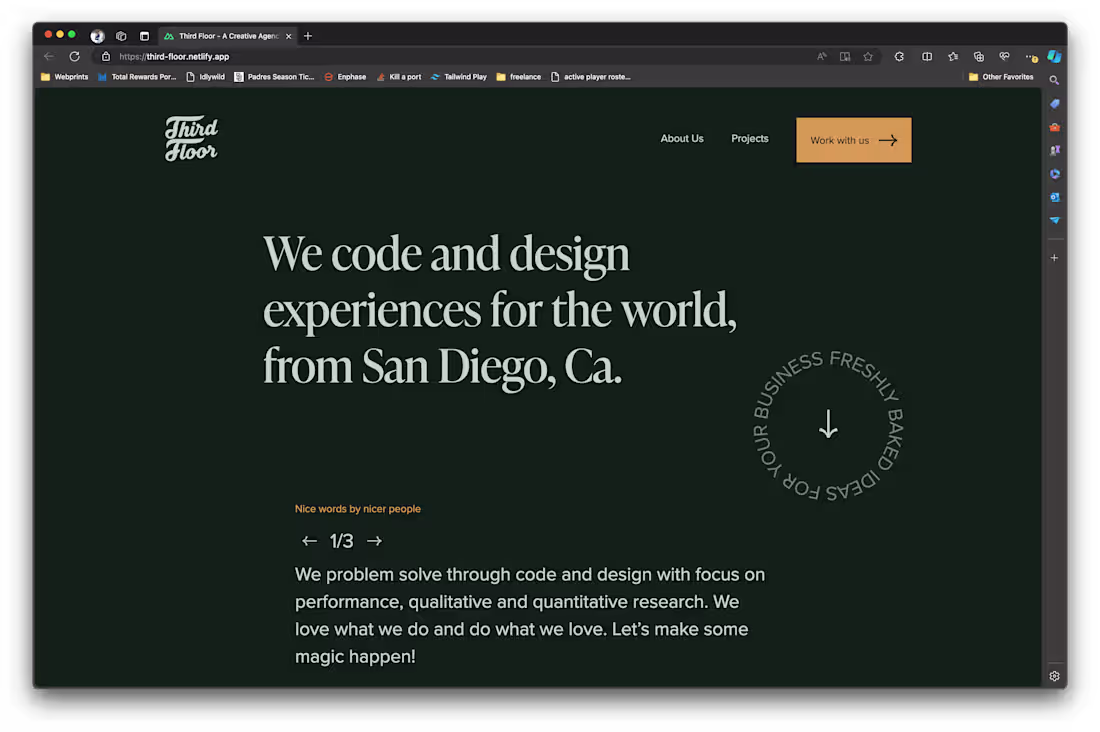Open Browser essentials heart icon
The width and height of the screenshot is (1100, 732).
(1004, 57)
